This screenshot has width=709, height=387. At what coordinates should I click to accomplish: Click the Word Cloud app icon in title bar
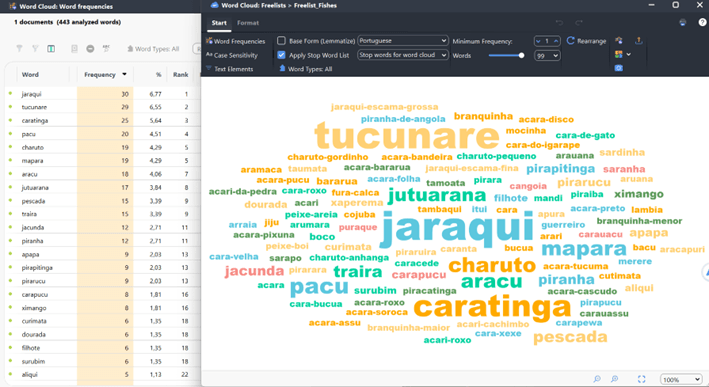tap(215, 5)
